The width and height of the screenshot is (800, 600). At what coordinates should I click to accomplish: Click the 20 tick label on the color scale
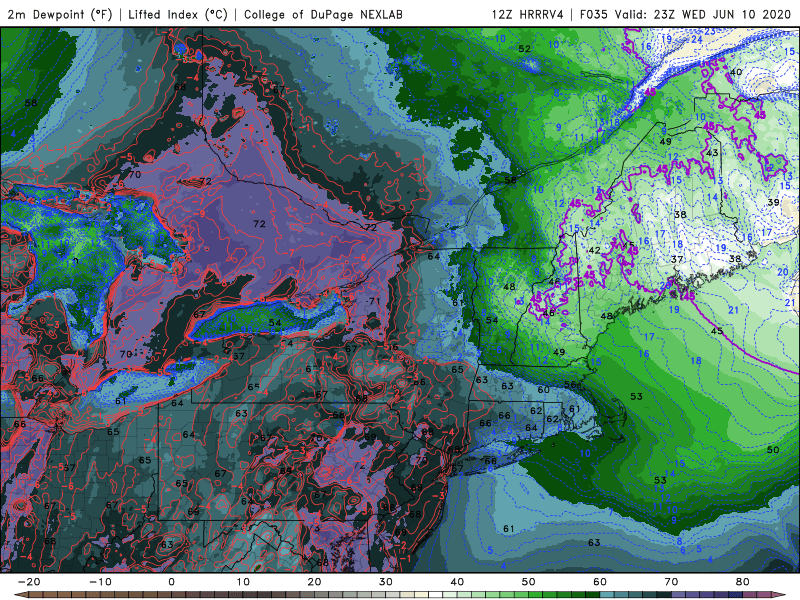click(314, 581)
